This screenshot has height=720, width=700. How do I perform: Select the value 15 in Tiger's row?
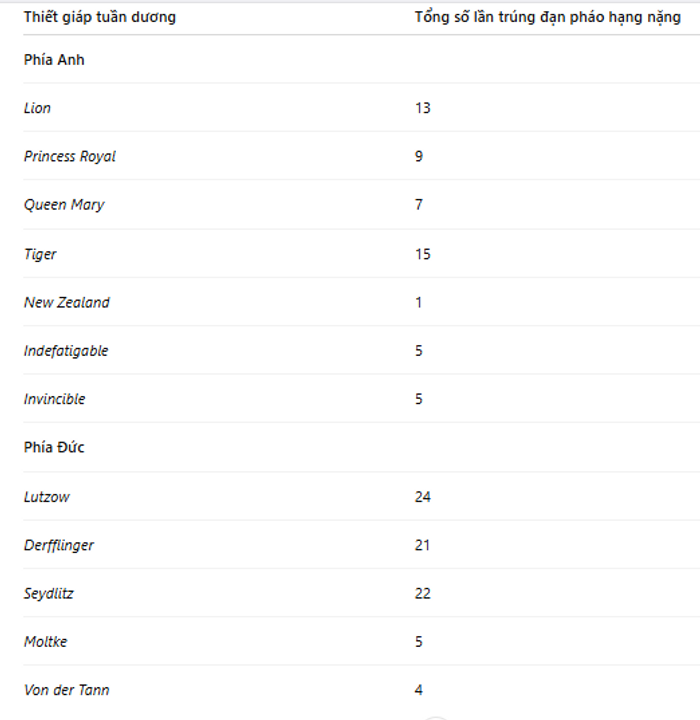coord(423,254)
